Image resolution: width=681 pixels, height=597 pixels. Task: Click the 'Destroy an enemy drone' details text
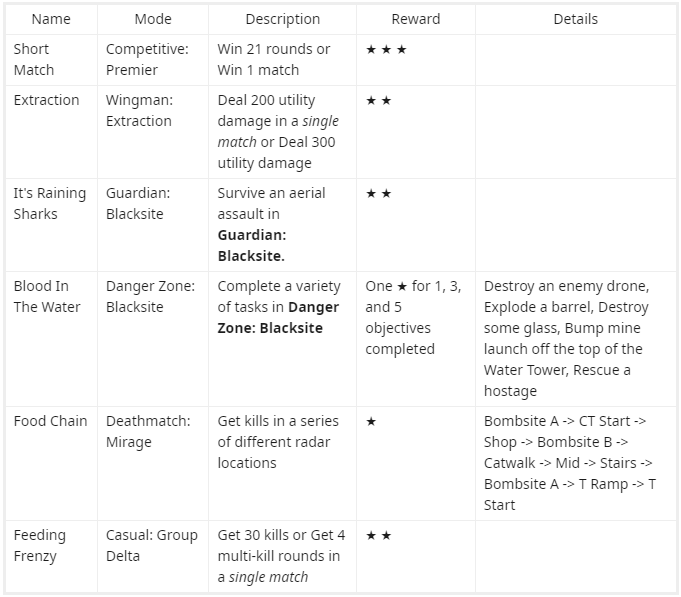pos(566,286)
